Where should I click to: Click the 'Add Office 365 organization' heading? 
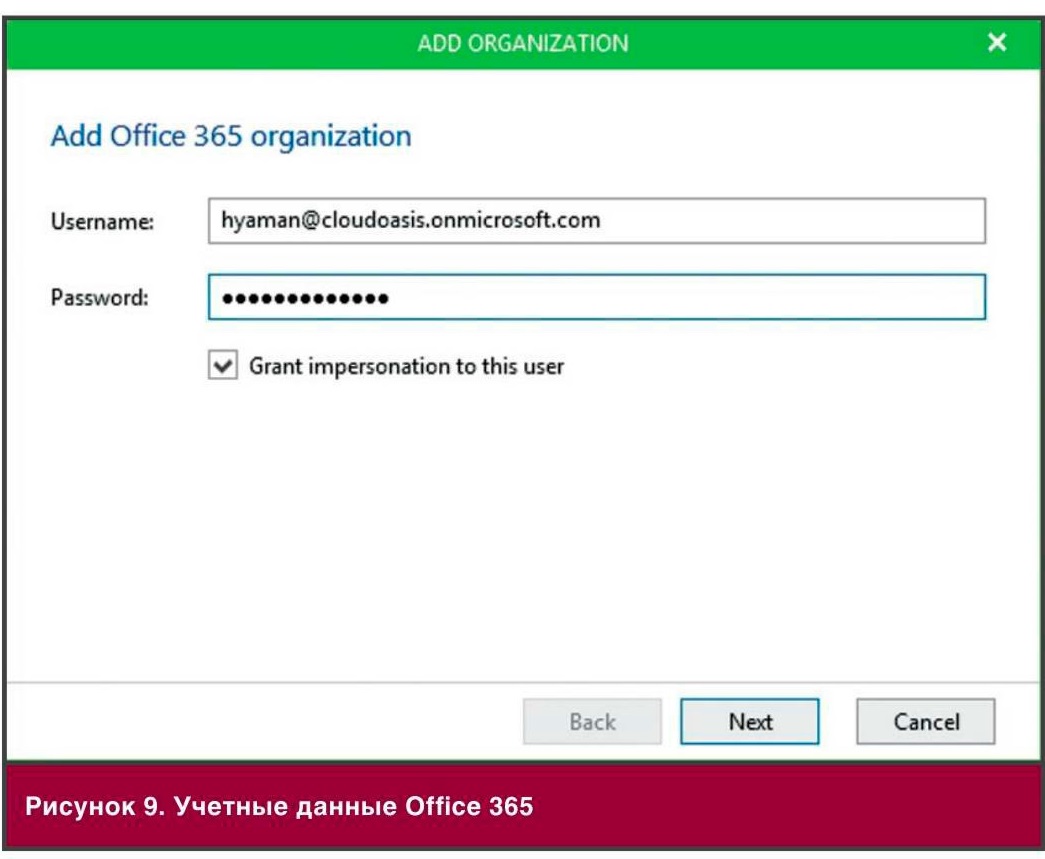click(x=231, y=137)
